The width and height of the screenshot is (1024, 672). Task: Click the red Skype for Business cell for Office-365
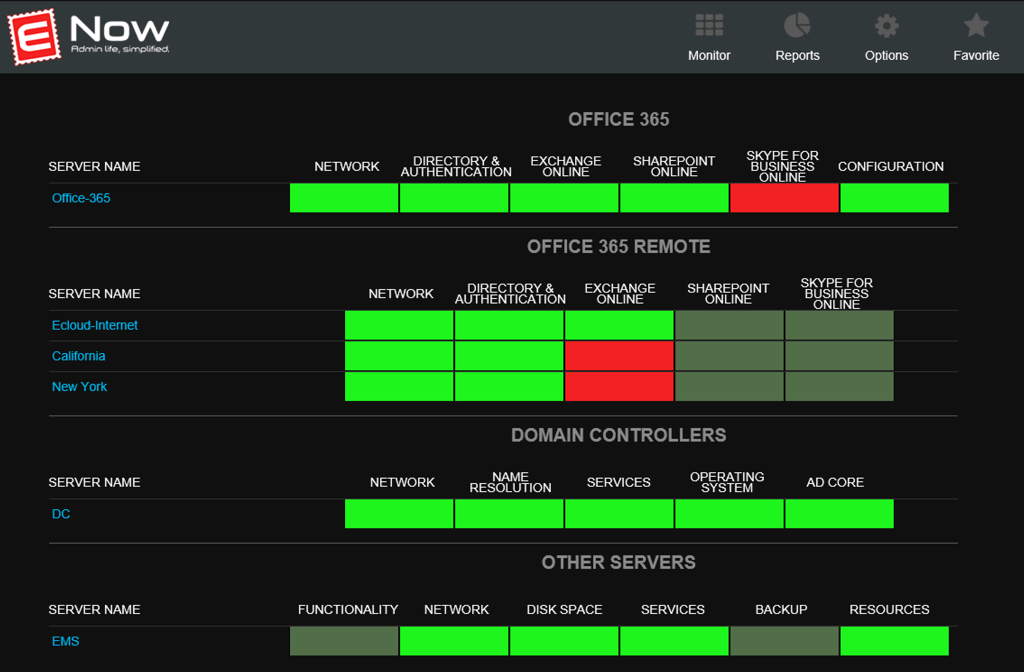click(x=784, y=198)
